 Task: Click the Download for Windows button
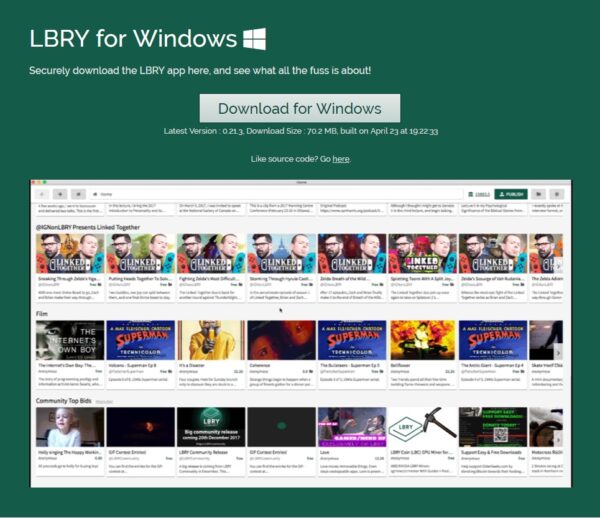[300, 108]
